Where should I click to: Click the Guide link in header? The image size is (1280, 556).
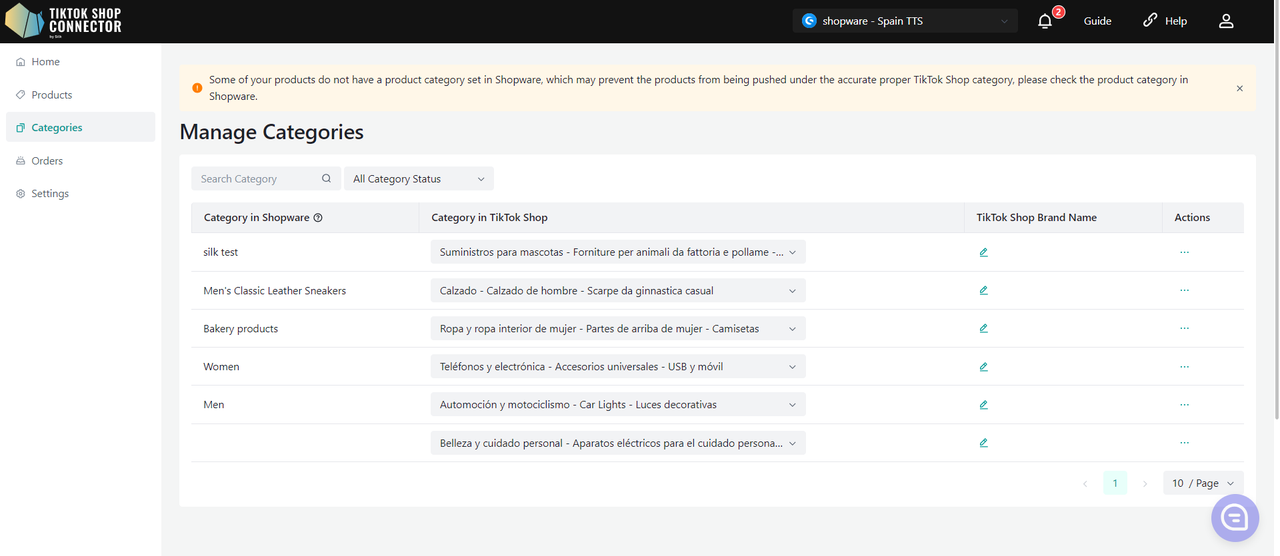point(1097,21)
